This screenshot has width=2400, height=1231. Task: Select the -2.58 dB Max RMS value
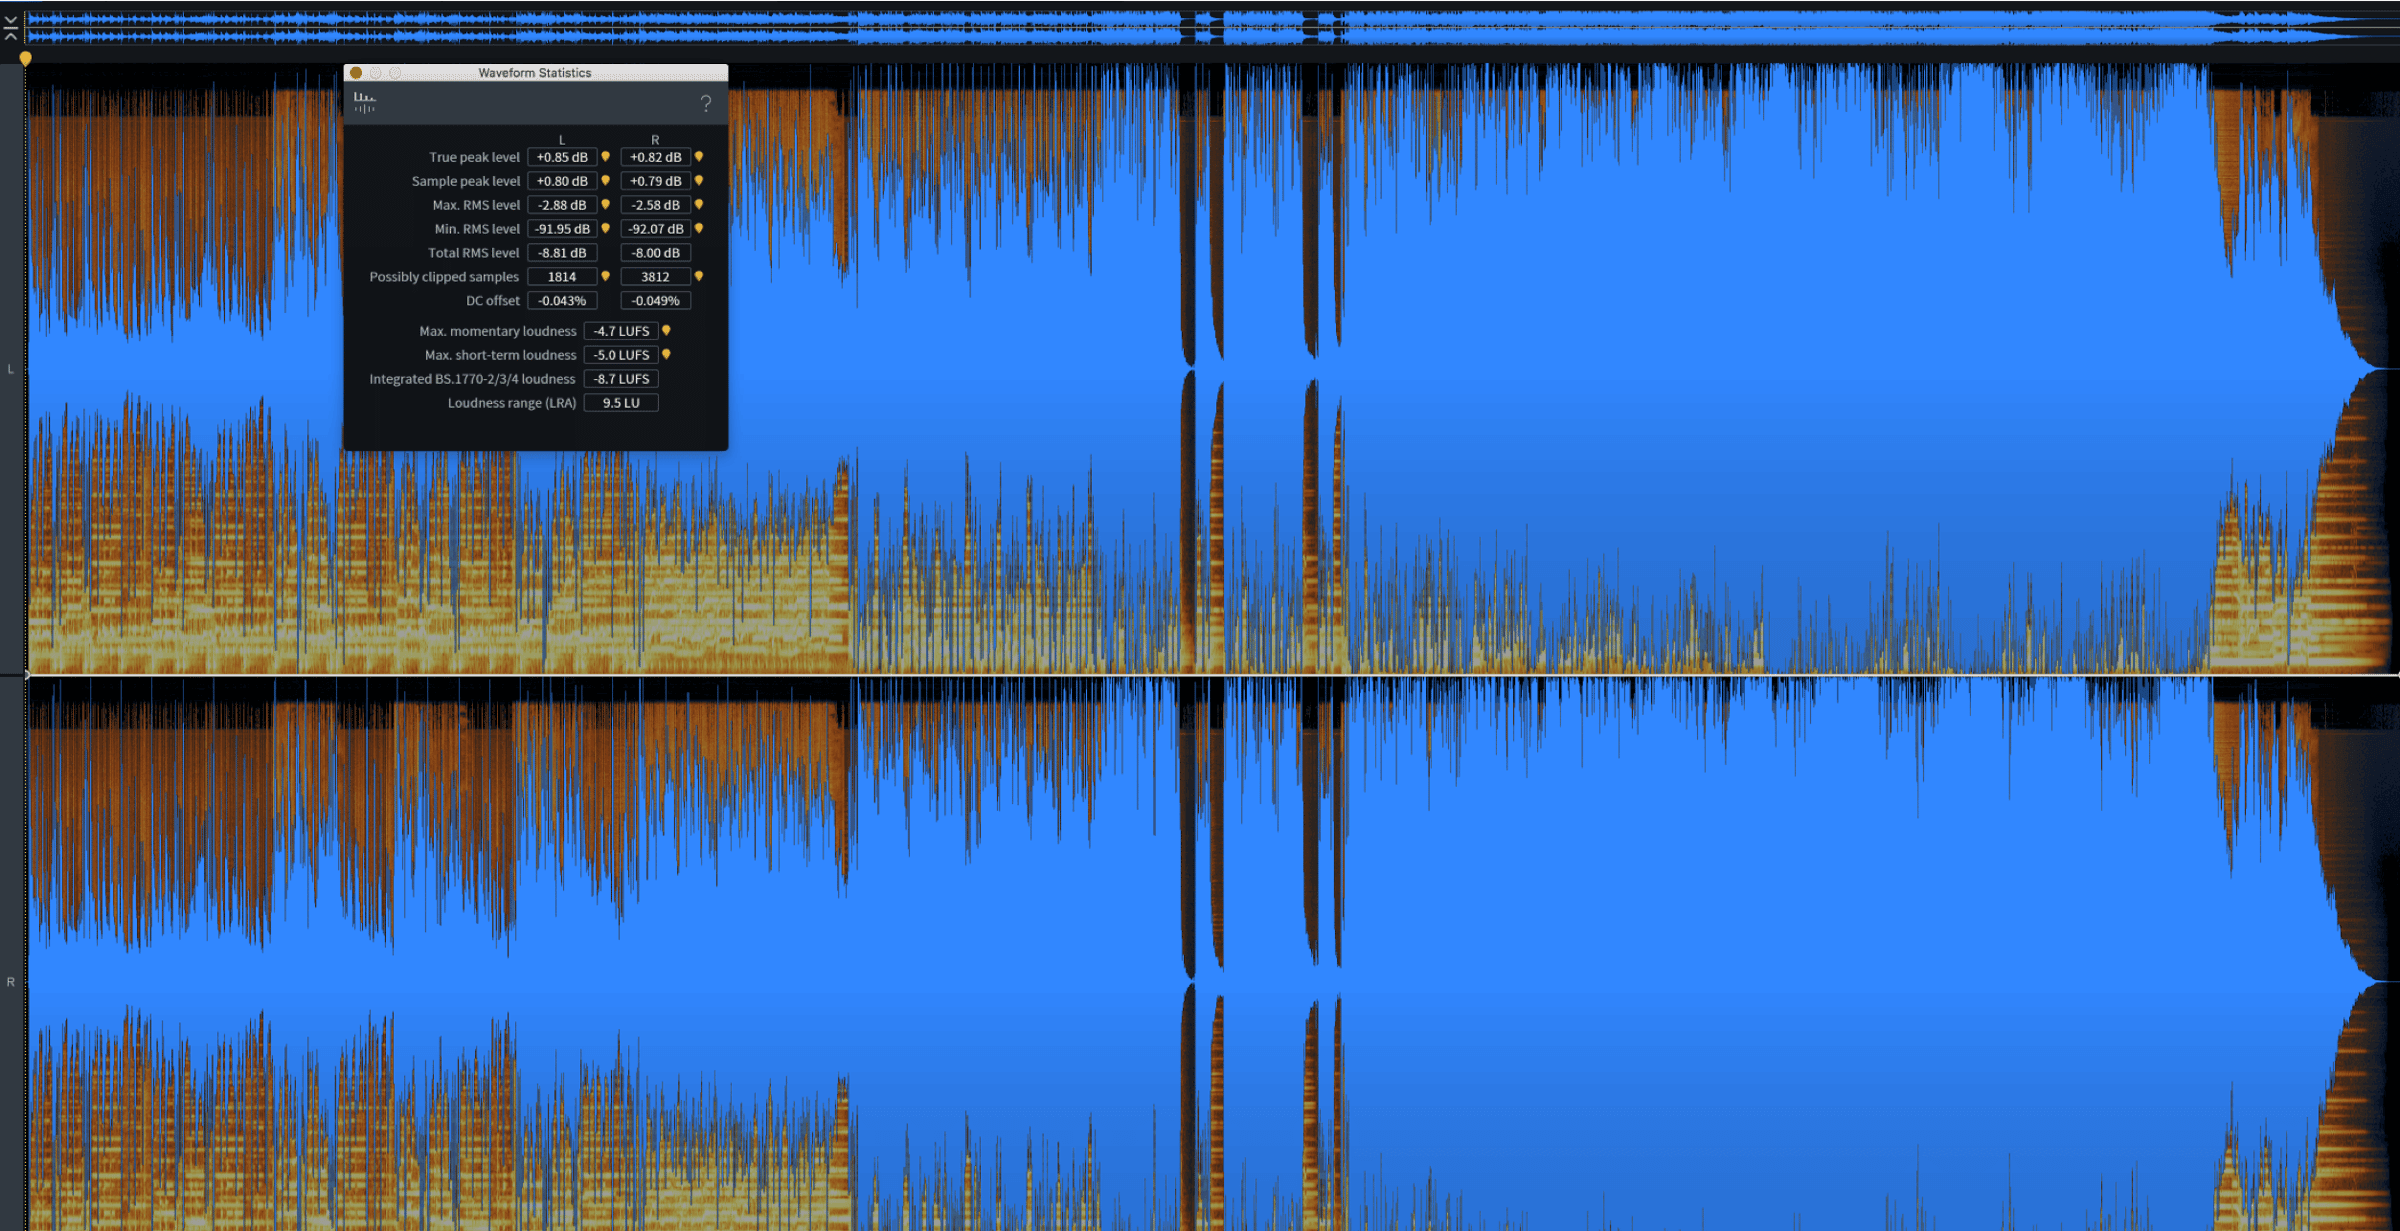(656, 205)
